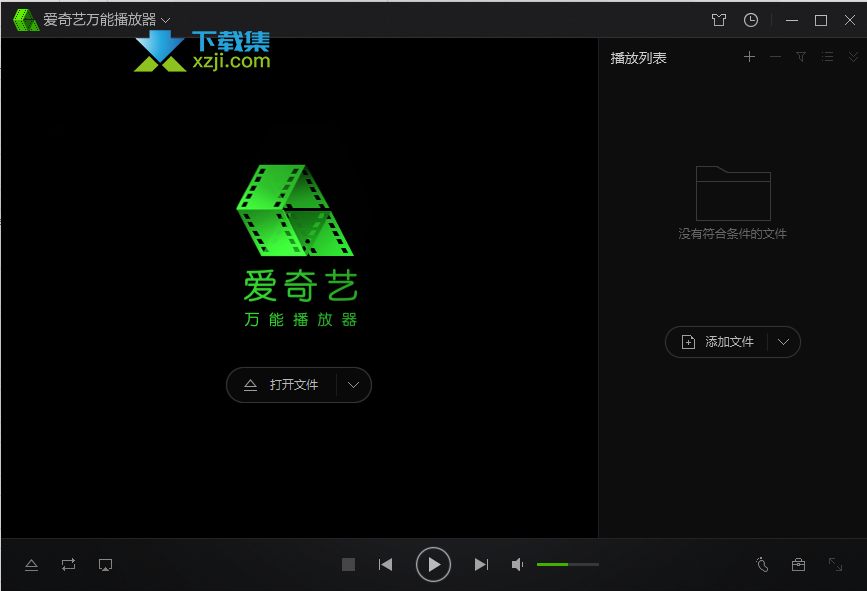Expand the 打开文件 dropdown arrow
Screen dimensions: 867x591
click(x=353, y=385)
